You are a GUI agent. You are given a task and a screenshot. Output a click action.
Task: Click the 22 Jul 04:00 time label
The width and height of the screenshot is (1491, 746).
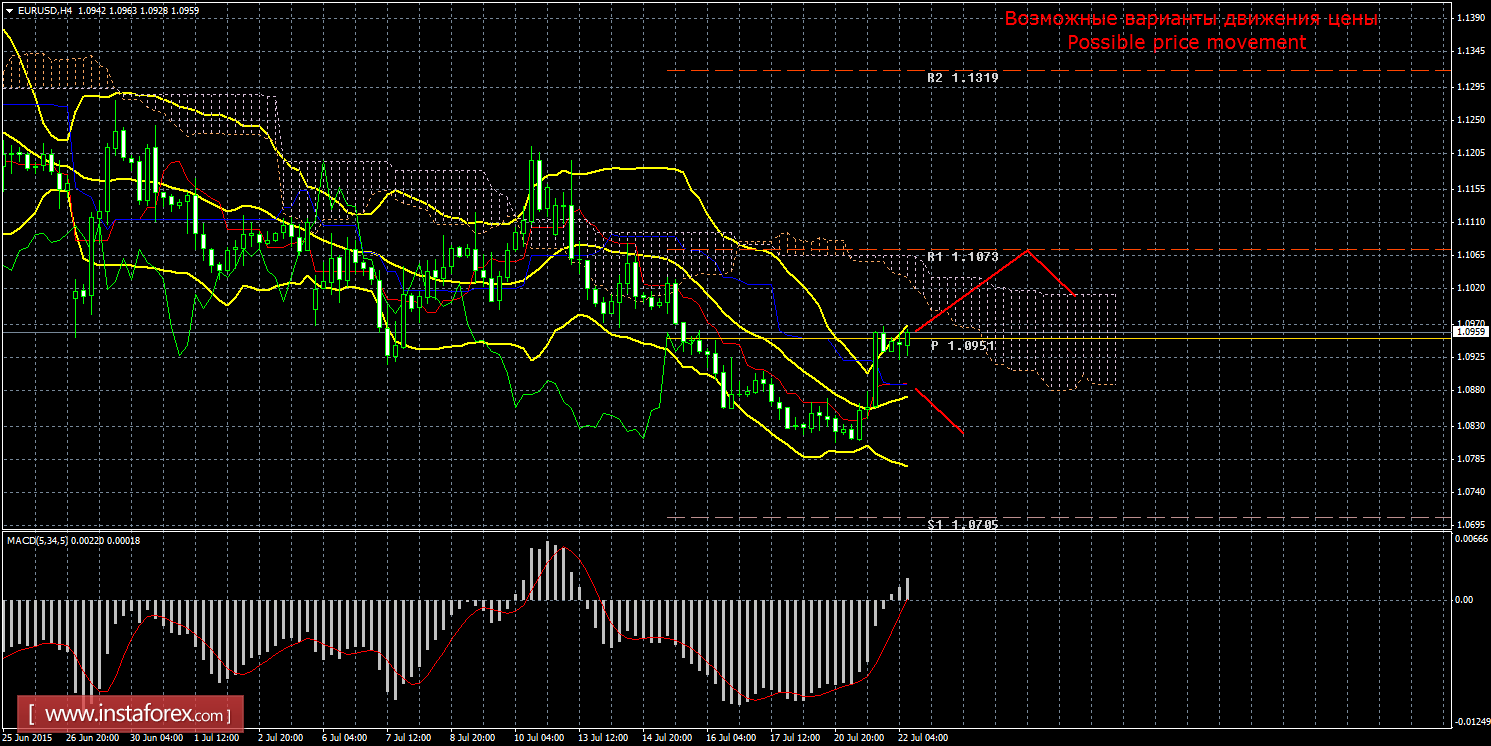tap(923, 738)
